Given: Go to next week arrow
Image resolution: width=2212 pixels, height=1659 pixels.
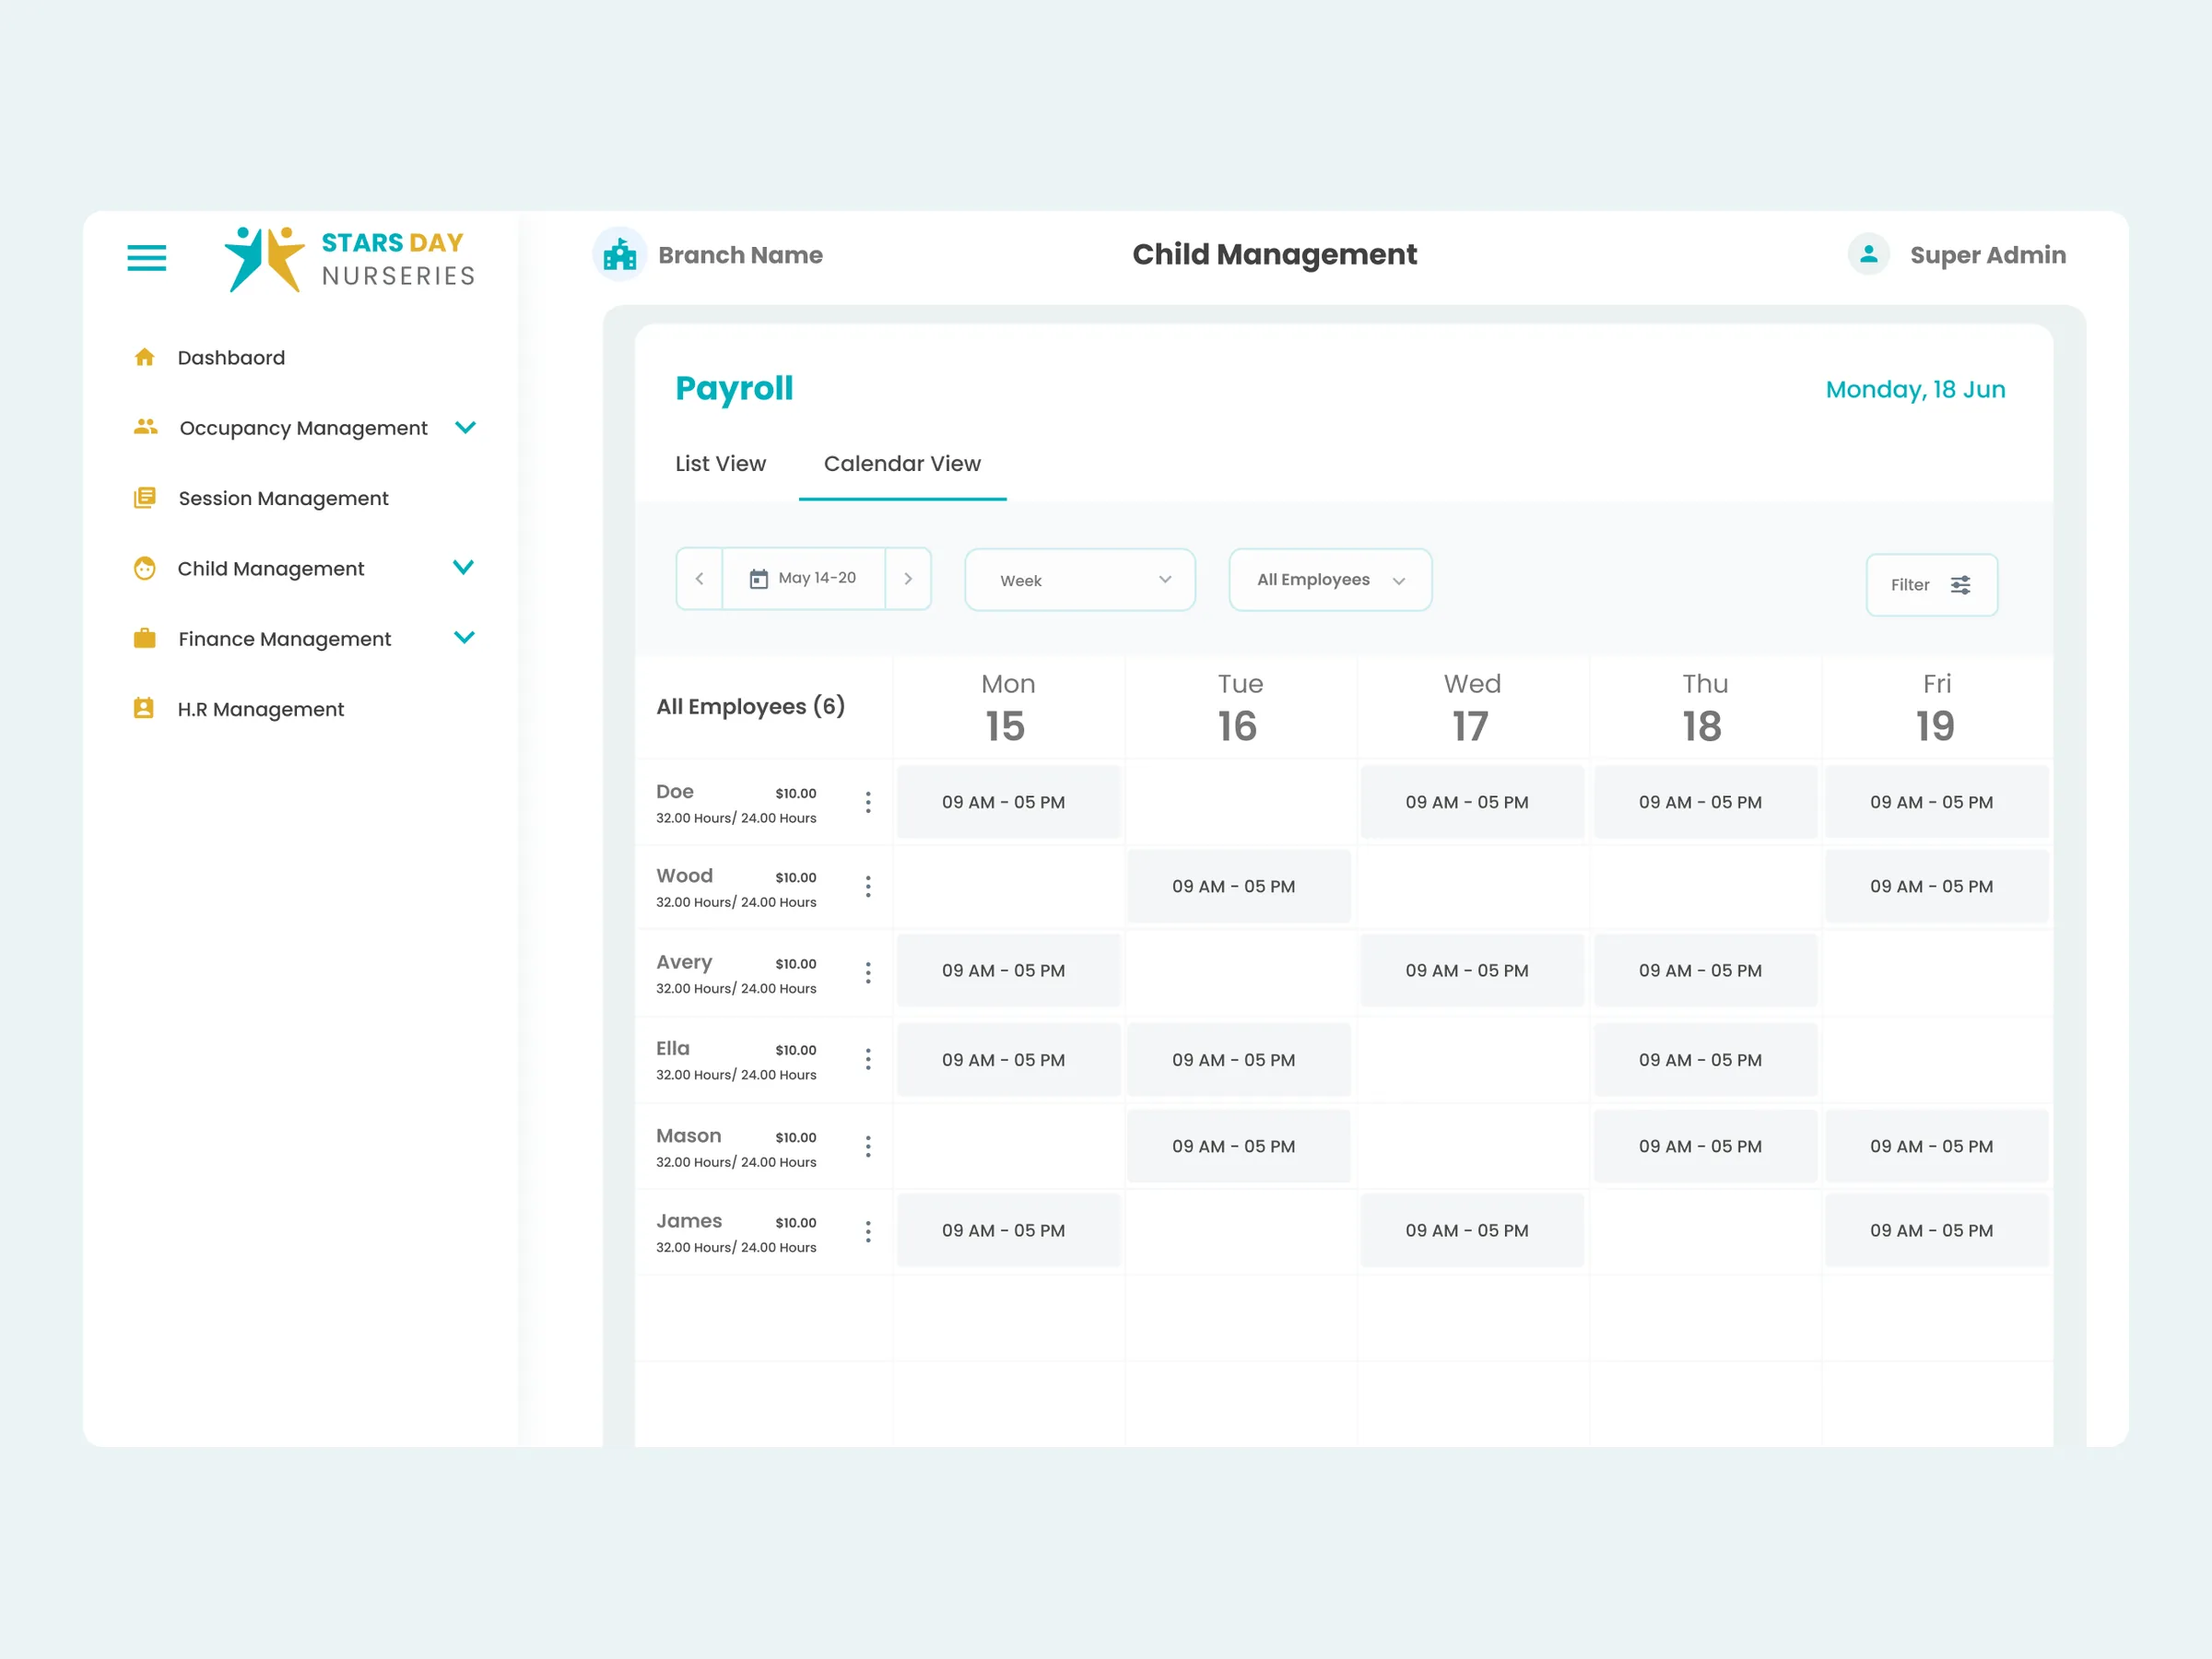Looking at the screenshot, I should [908, 578].
